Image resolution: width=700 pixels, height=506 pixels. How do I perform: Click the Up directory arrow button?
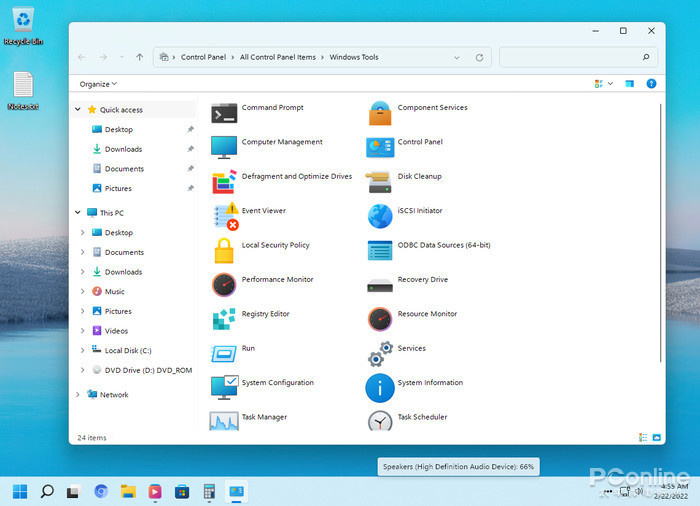(x=139, y=57)
